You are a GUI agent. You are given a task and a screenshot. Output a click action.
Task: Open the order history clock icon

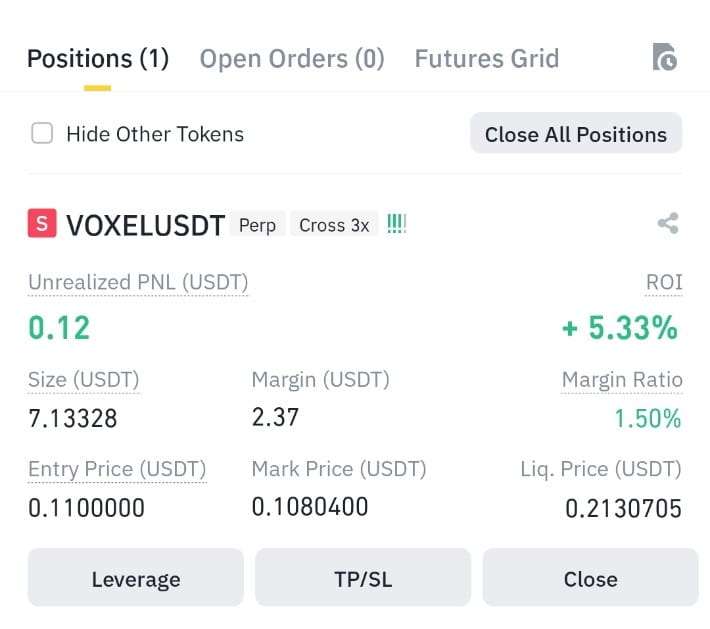[665, 57]
